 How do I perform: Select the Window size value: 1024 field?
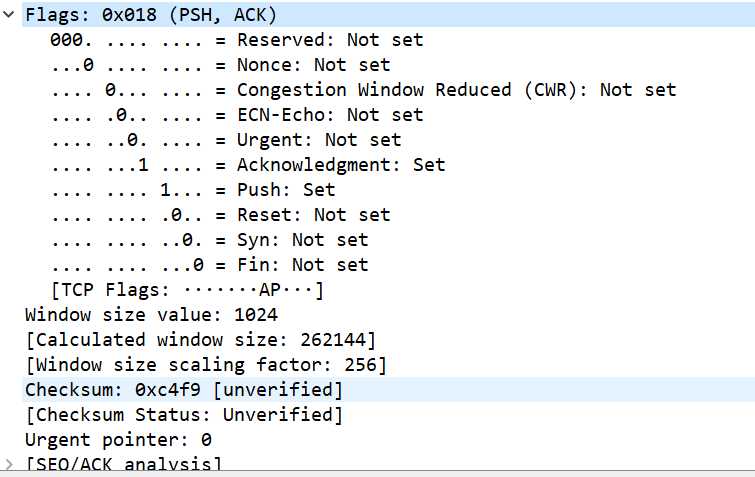click(x=151, y=315)
